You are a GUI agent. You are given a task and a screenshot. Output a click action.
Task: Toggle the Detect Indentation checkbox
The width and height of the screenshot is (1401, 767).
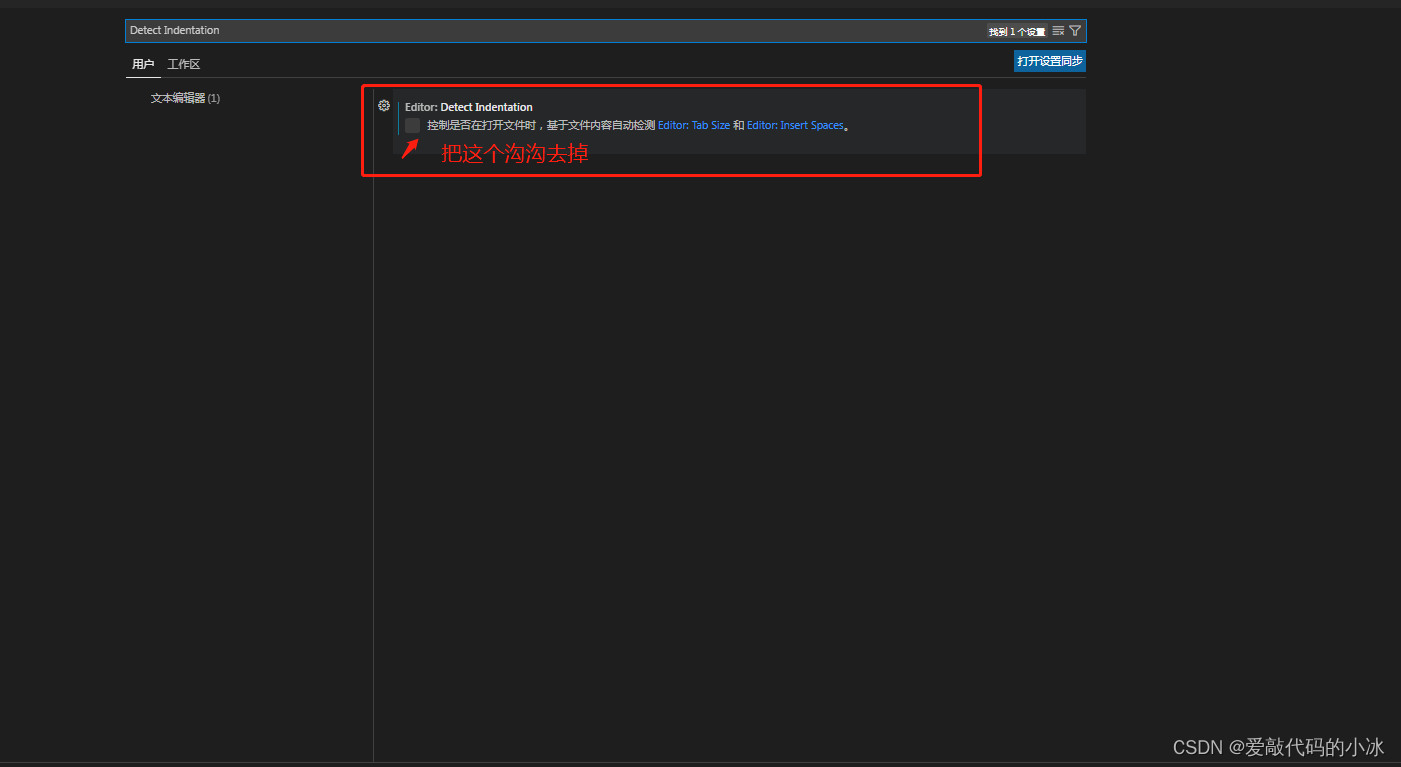click(412, 125)
